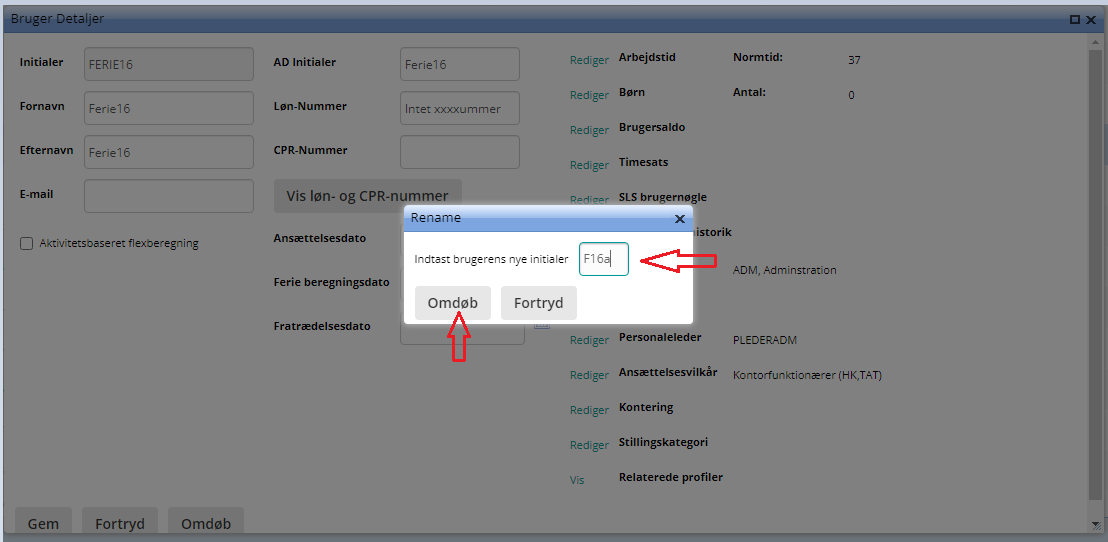Click Rediger link for Arbejdstid
The image size is (1108, 542).
point(589,60)
